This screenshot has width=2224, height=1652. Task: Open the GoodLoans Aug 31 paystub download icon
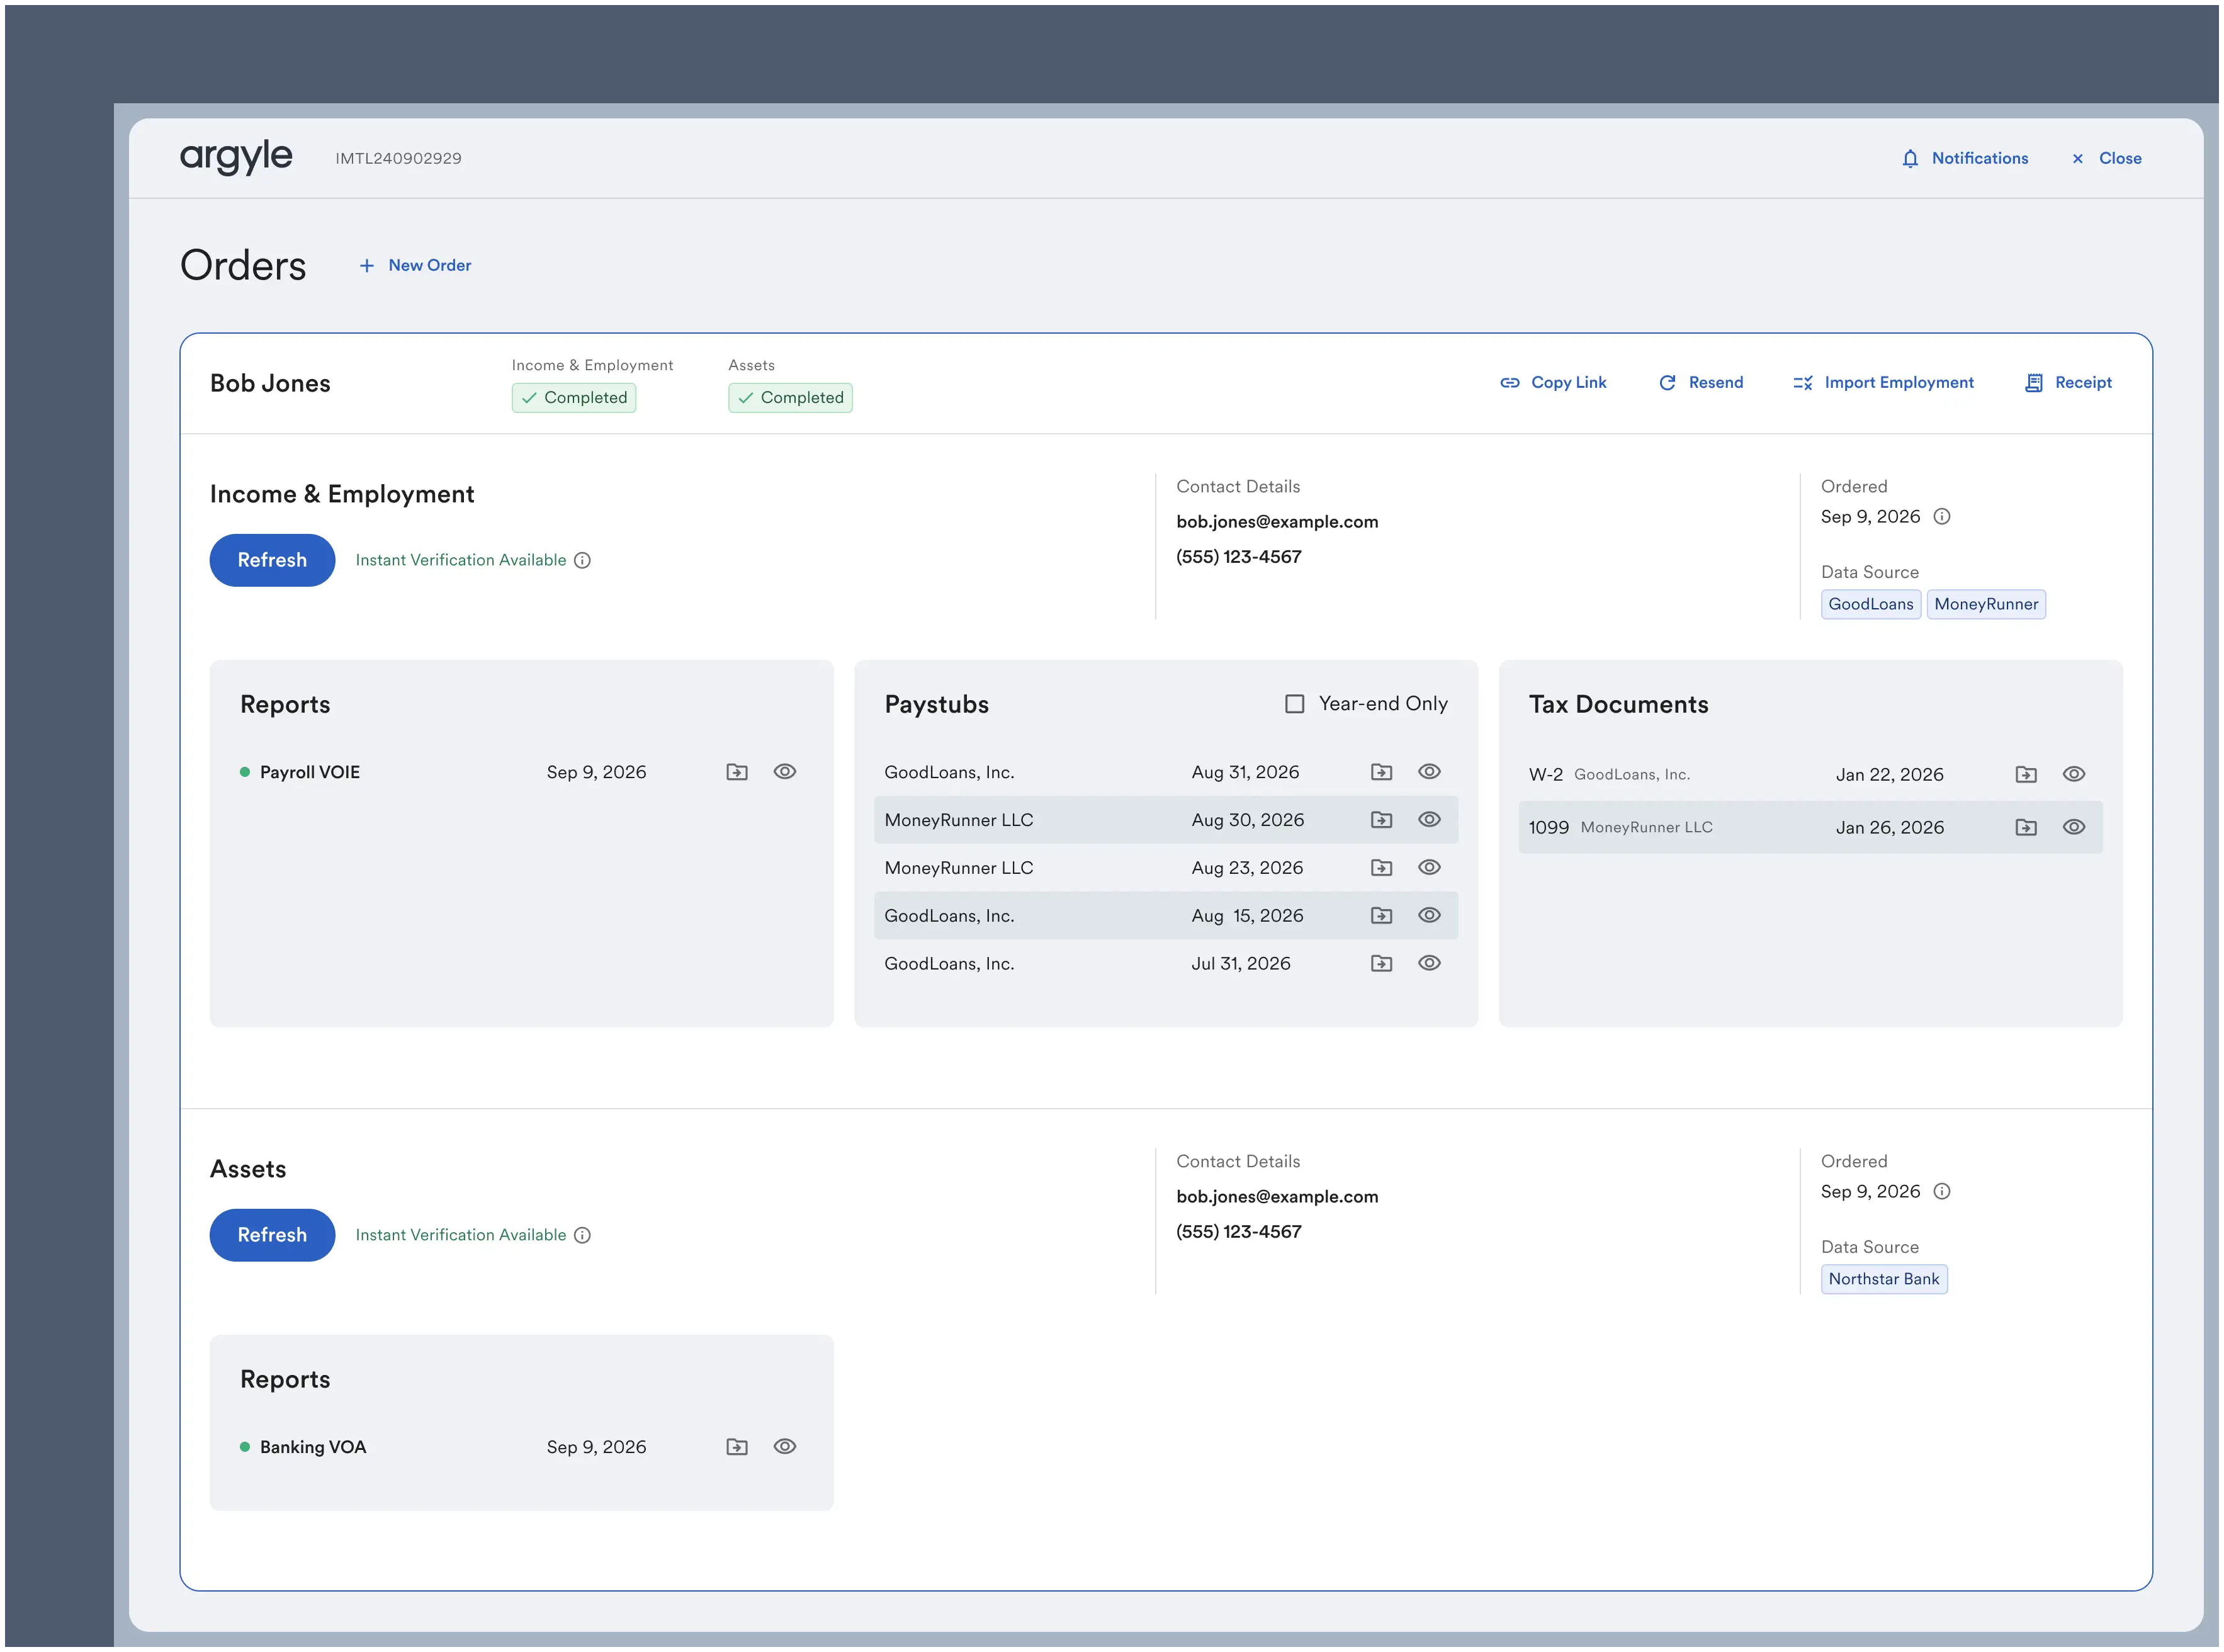tap(1381, 771)
